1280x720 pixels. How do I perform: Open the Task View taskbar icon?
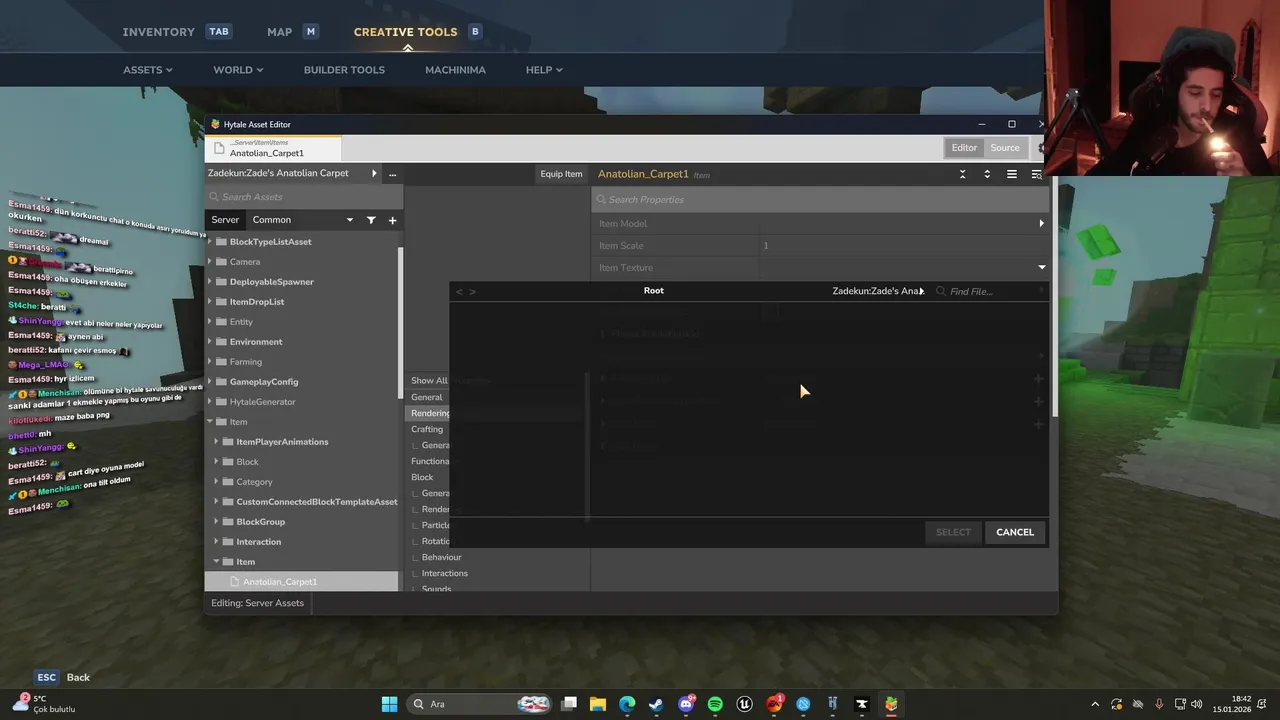[x=569, y=704]
